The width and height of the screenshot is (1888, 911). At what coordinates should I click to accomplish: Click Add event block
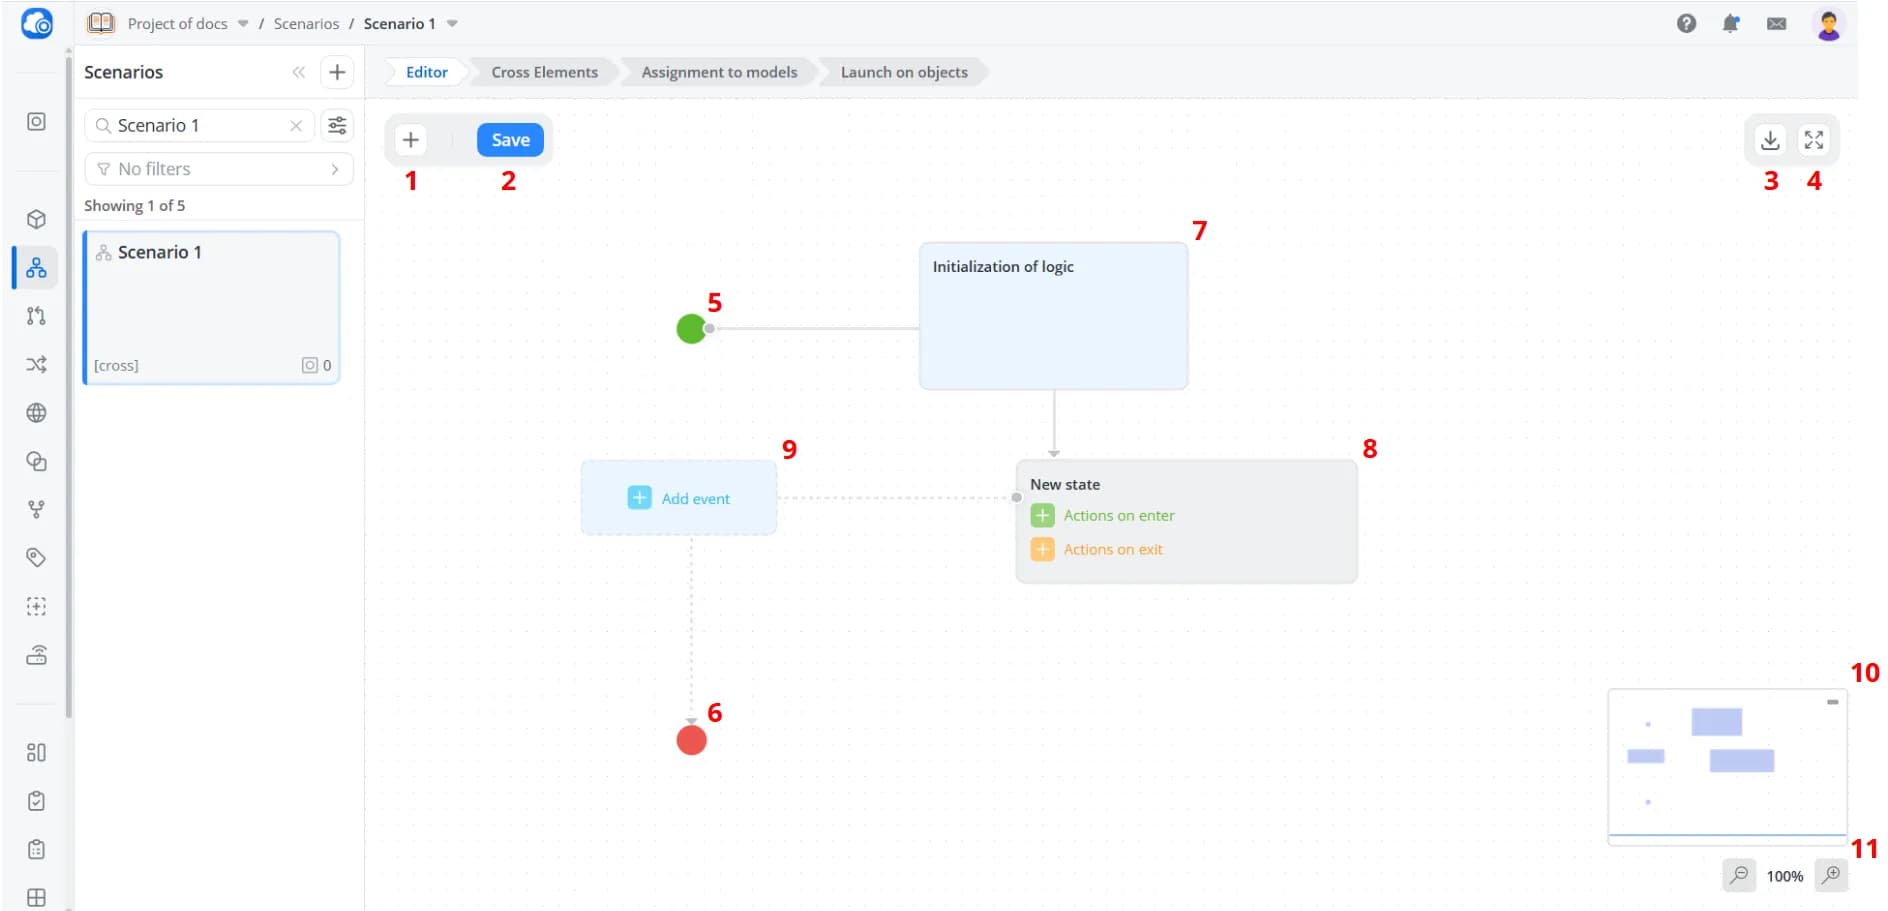click(679, 498)
